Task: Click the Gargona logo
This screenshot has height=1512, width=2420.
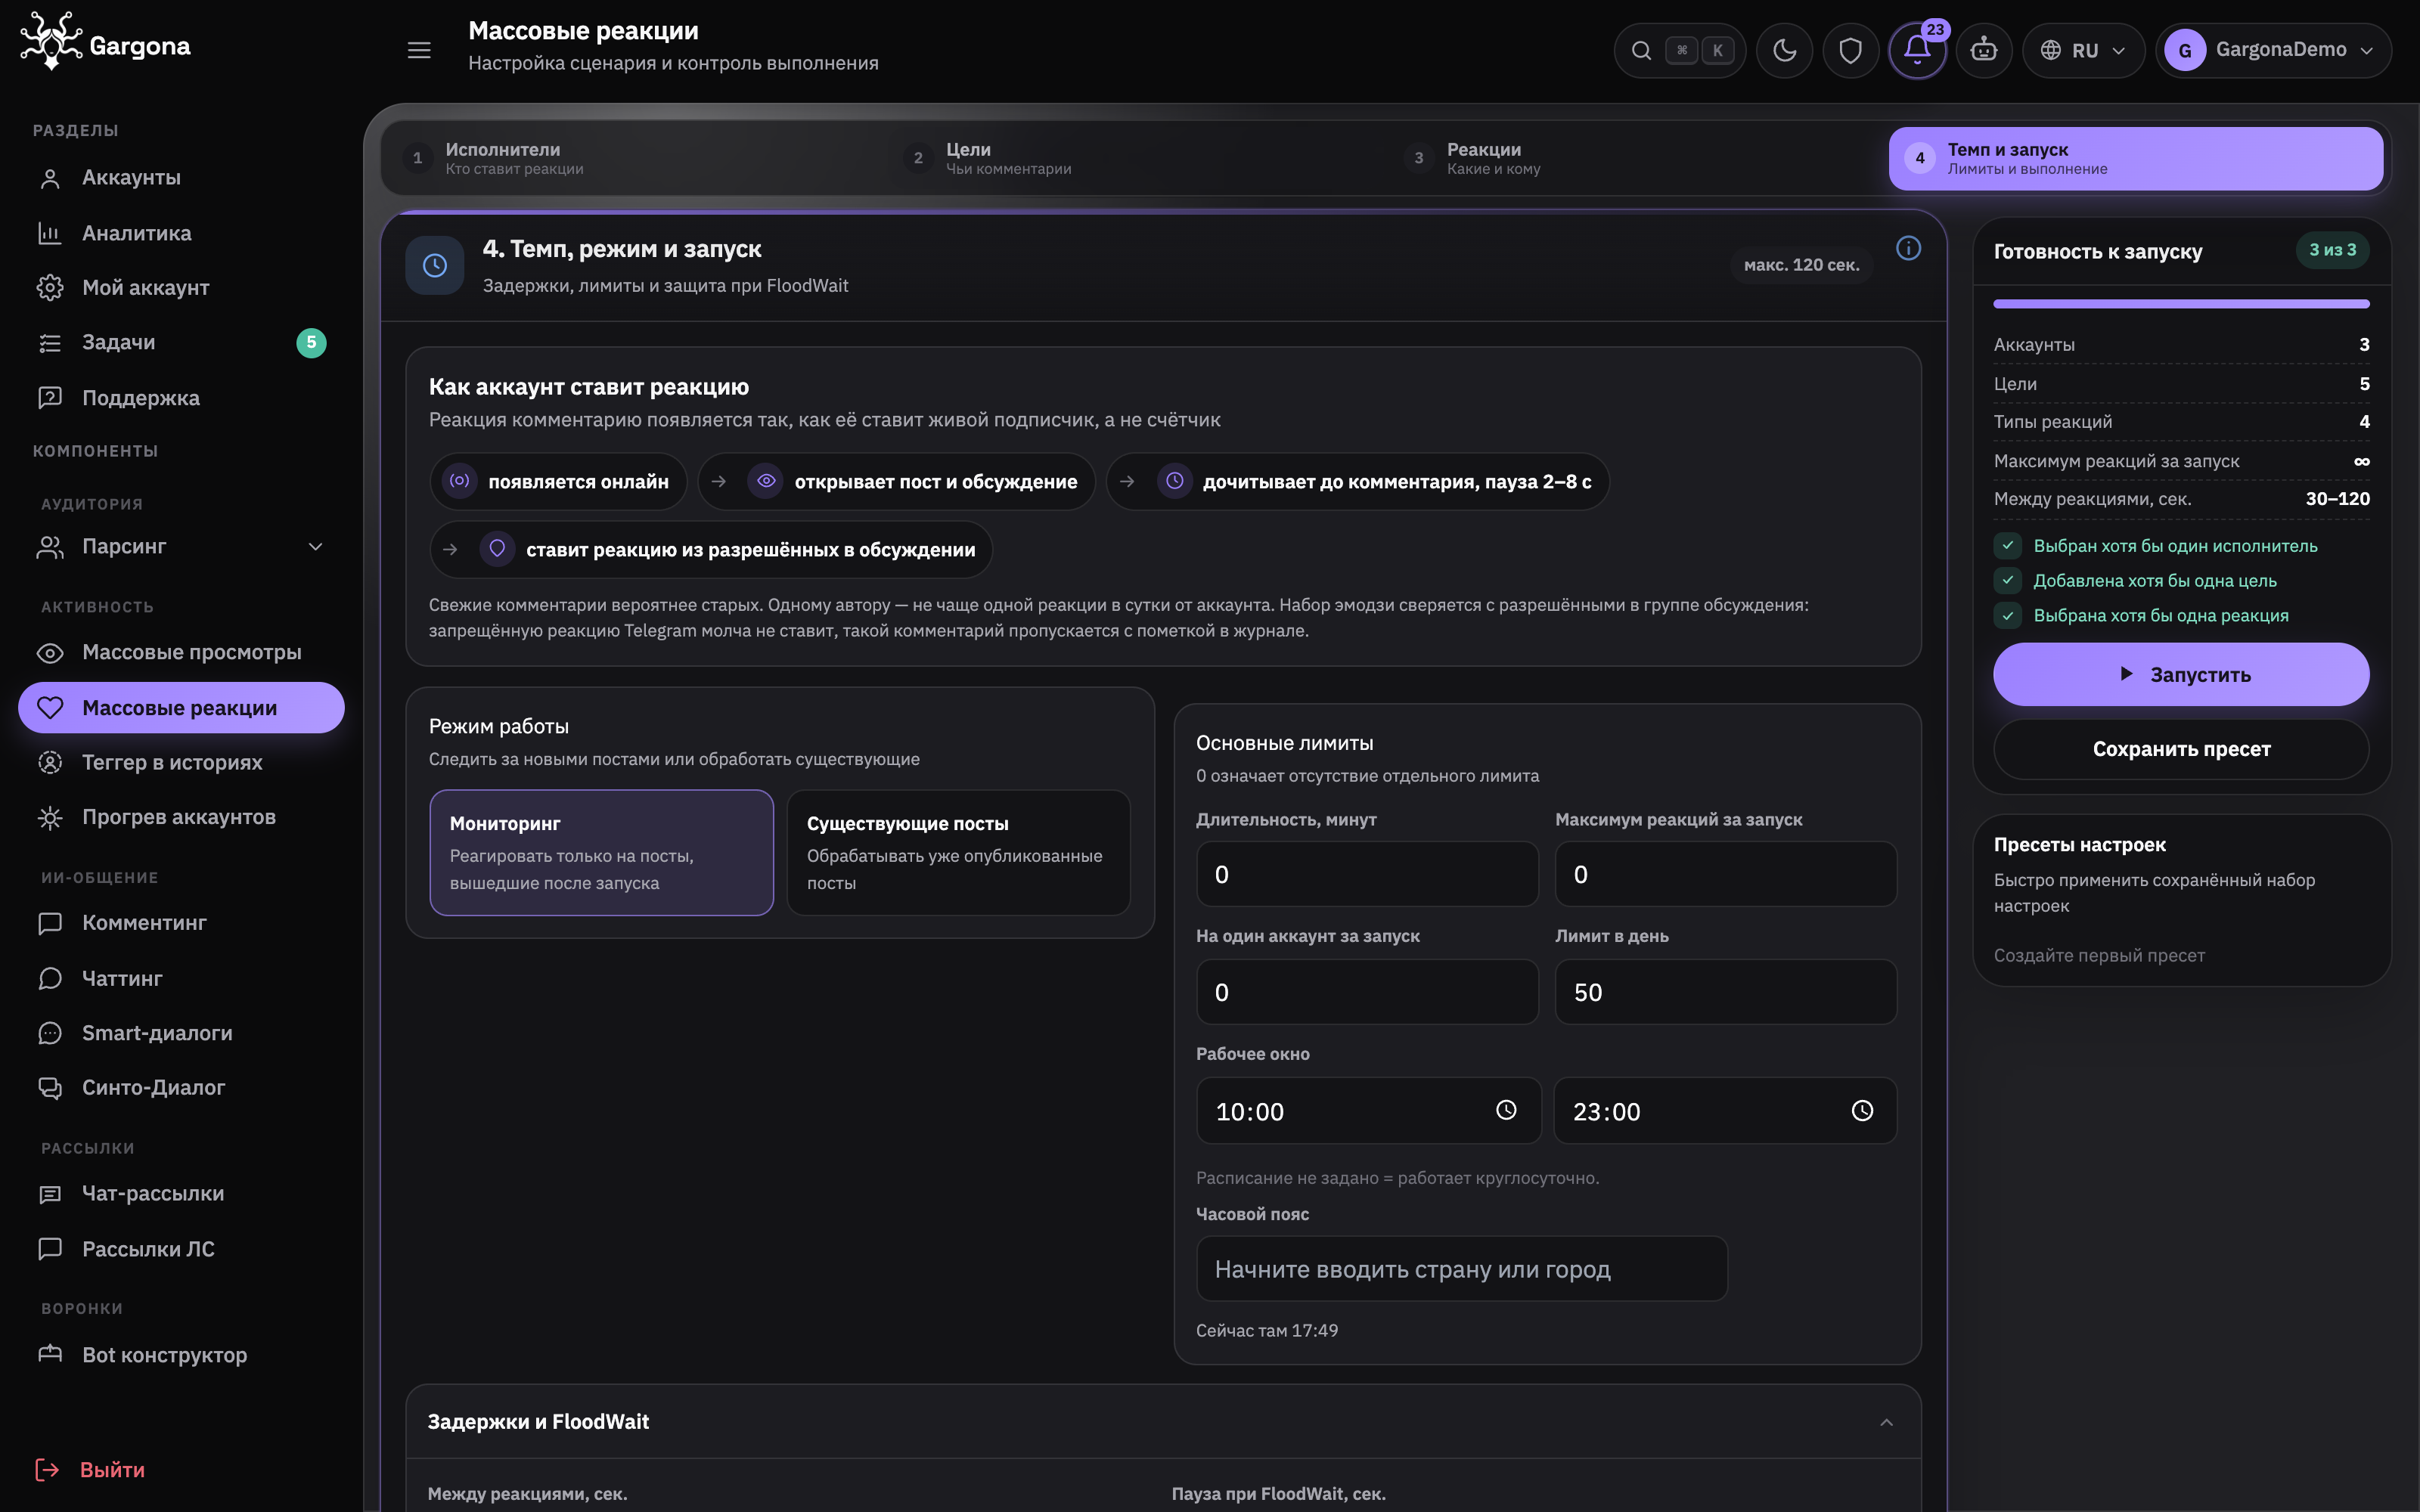Action: pyautogui.click(x=106, y=42)
